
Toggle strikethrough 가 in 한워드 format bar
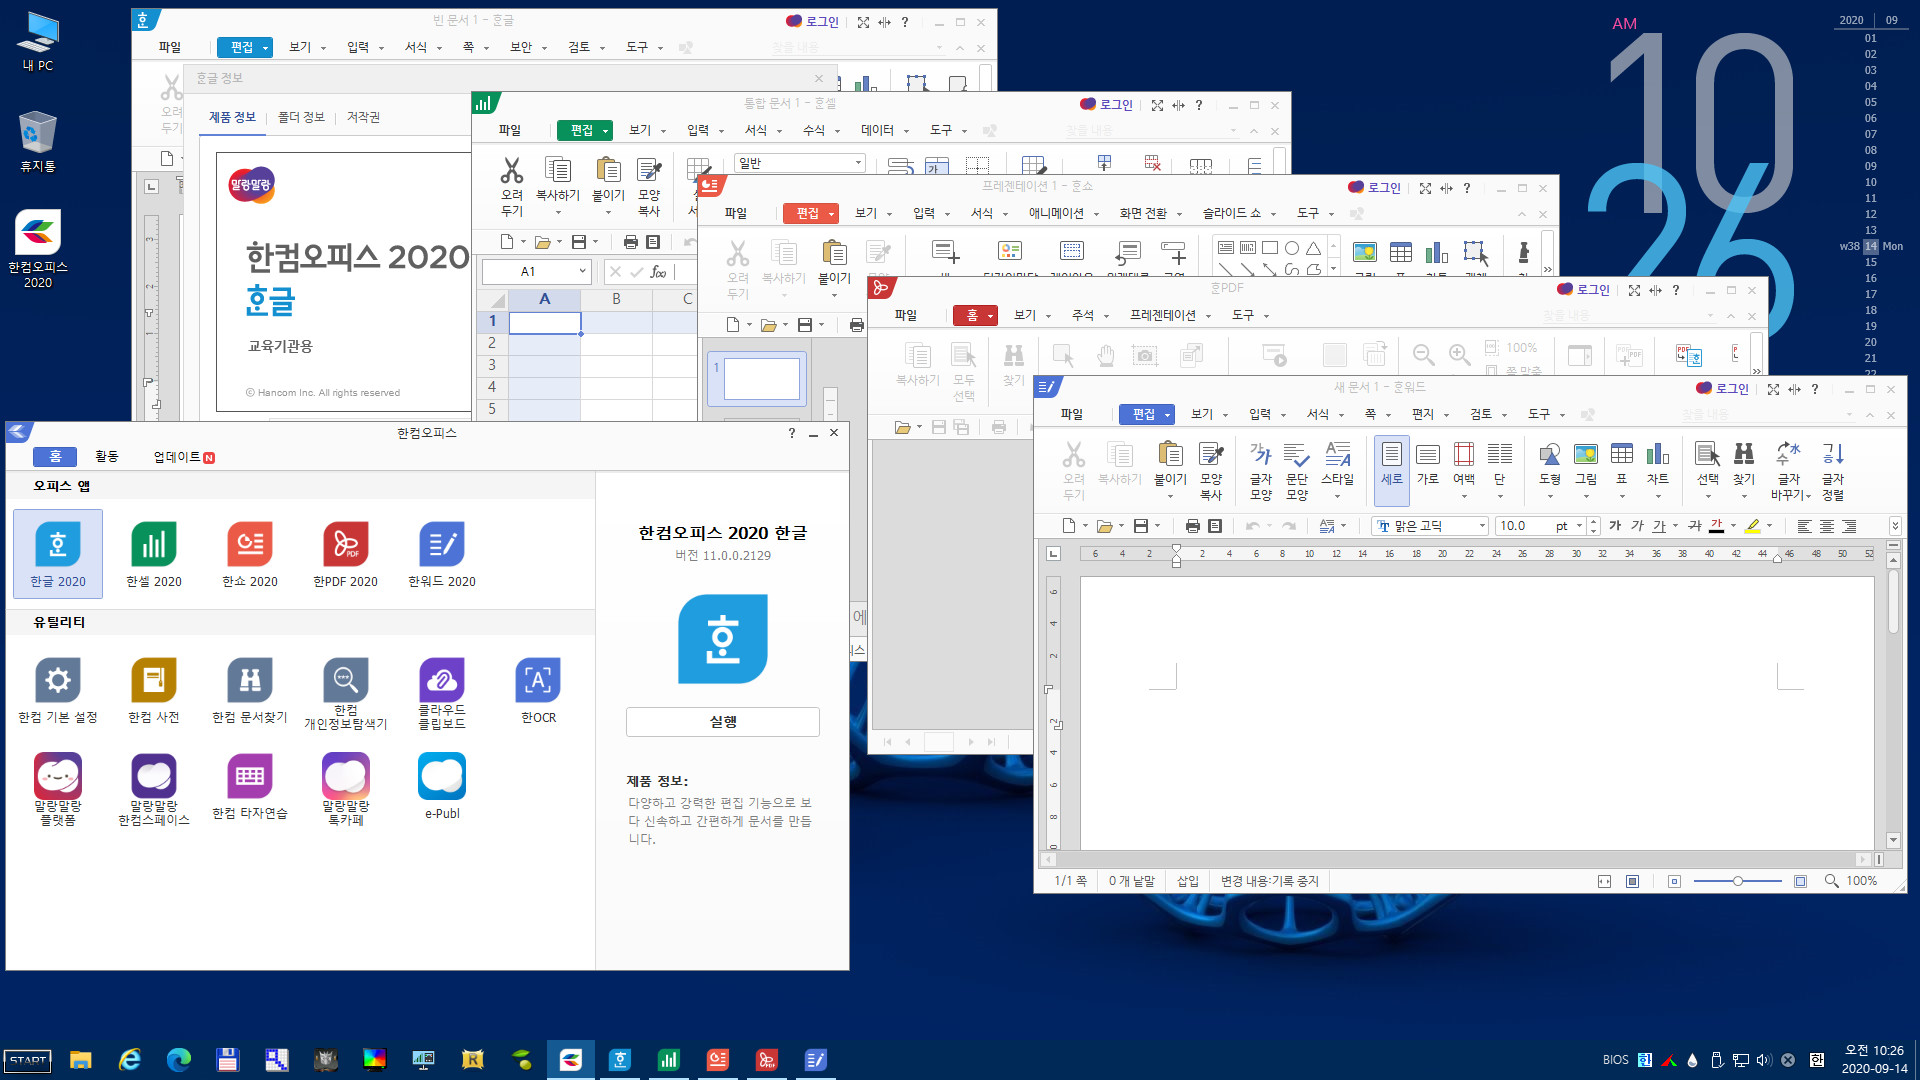point(1695,526)
